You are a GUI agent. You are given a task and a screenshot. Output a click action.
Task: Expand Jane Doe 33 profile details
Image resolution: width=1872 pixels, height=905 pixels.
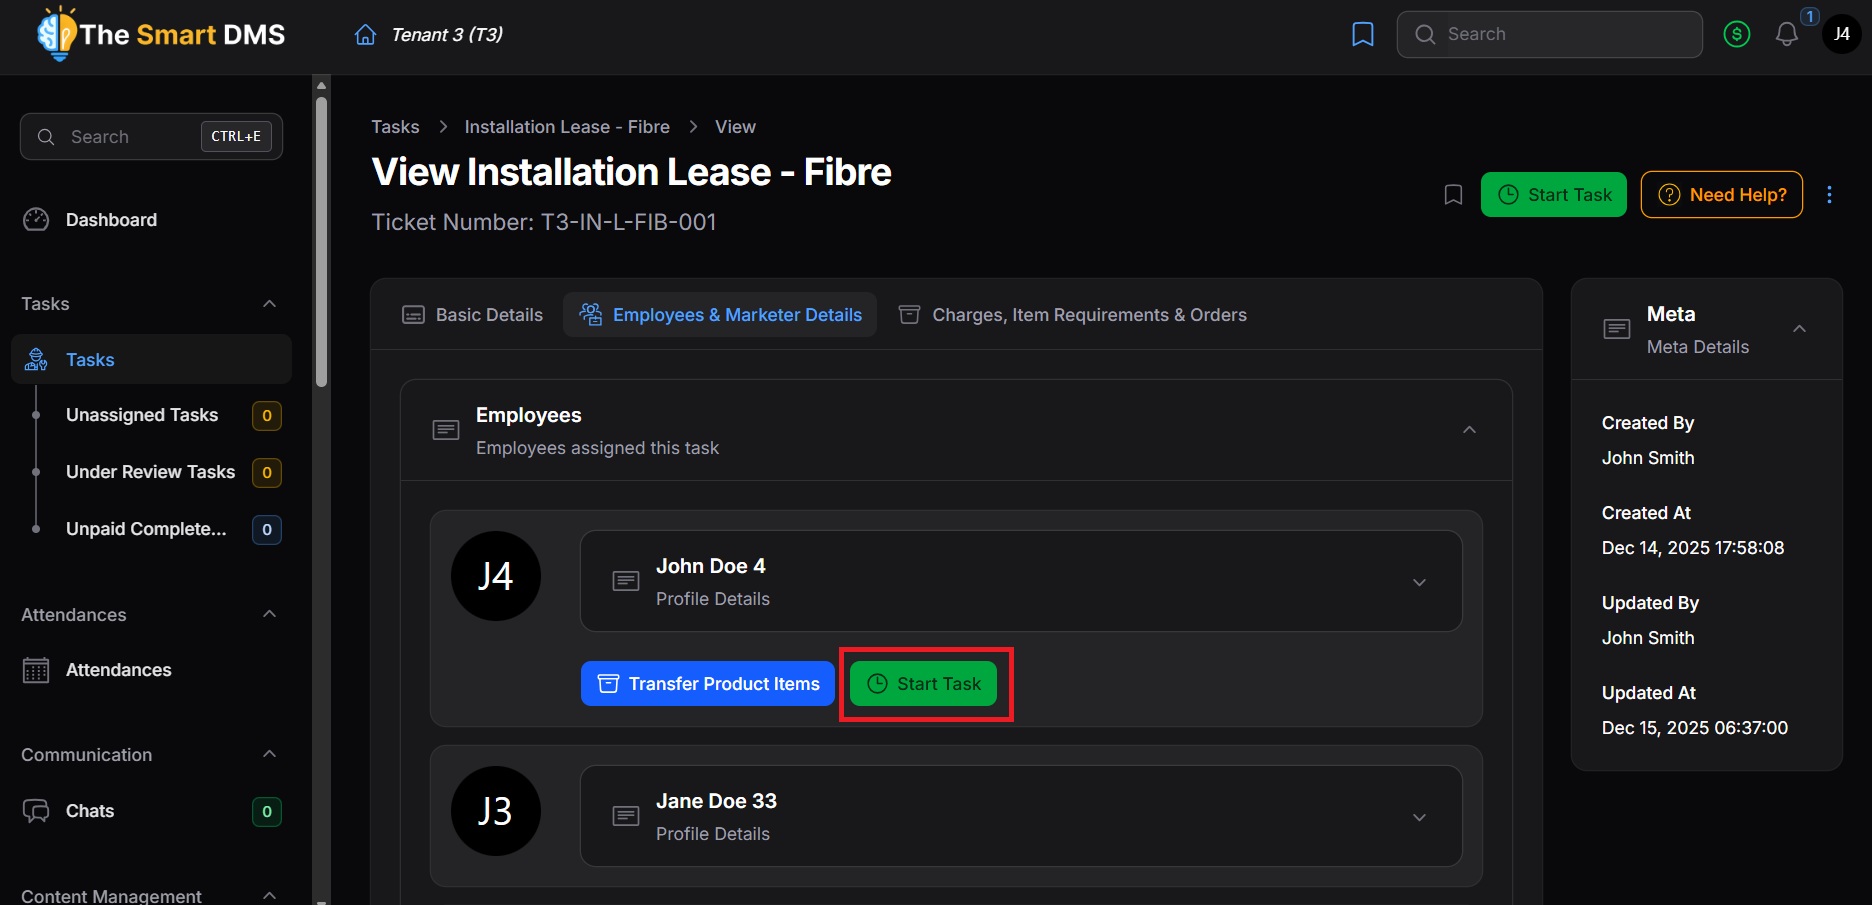click(x=1419, y=817)
